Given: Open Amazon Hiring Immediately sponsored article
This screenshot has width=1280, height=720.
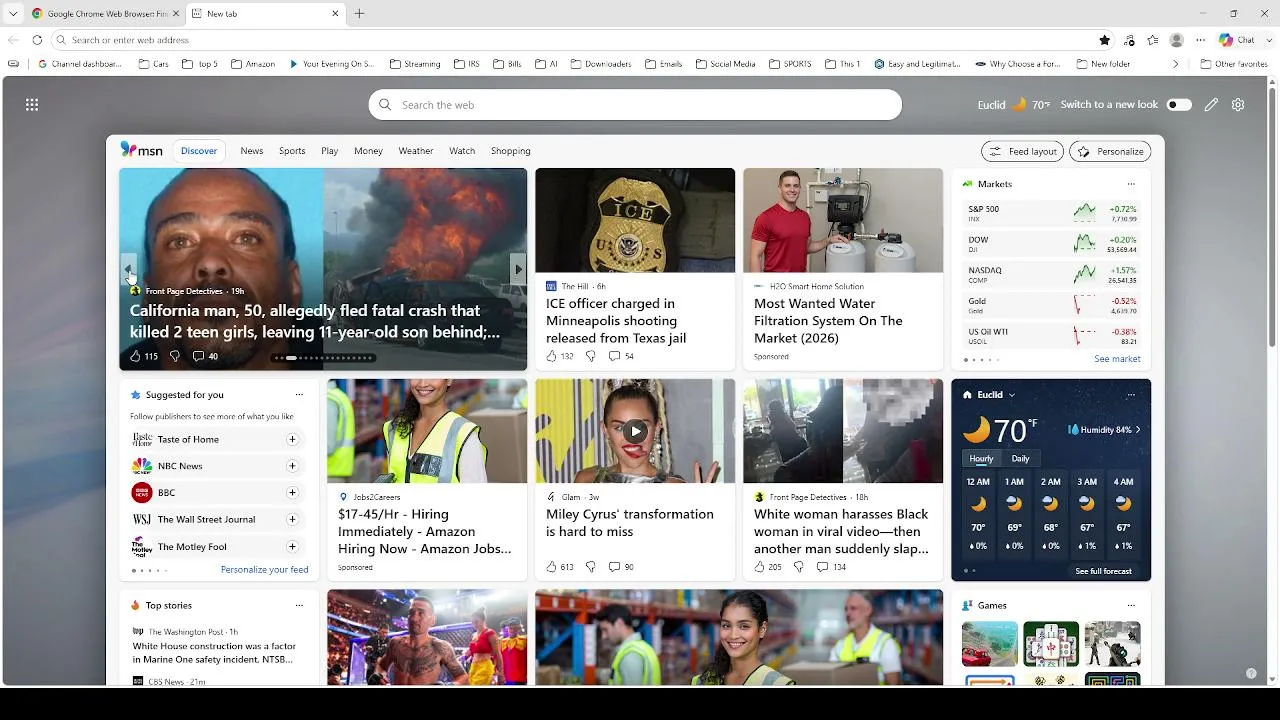Looking at the screenshot, I should pyautogui.click(x=427, y=480).
